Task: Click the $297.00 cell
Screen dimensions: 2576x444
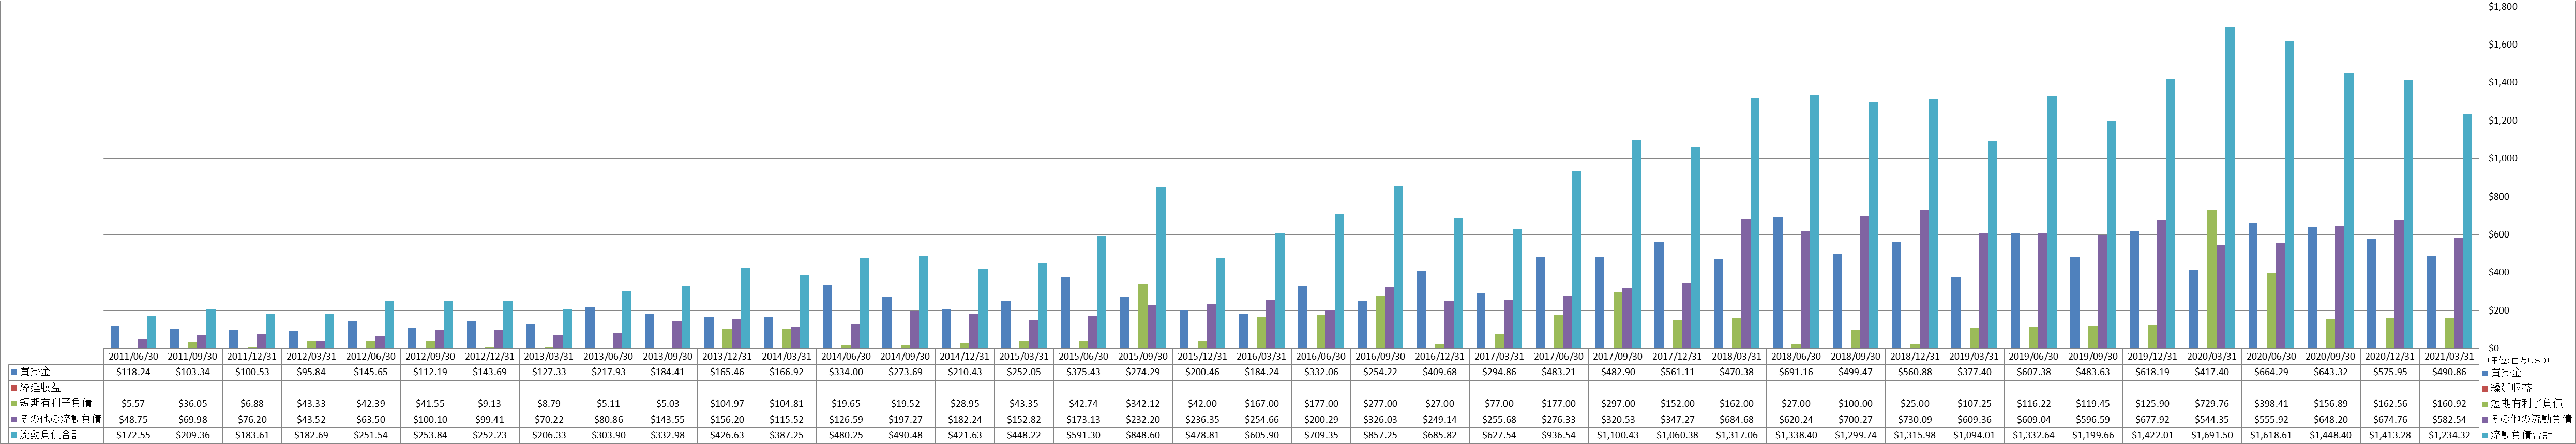Action: (1618, 404)
